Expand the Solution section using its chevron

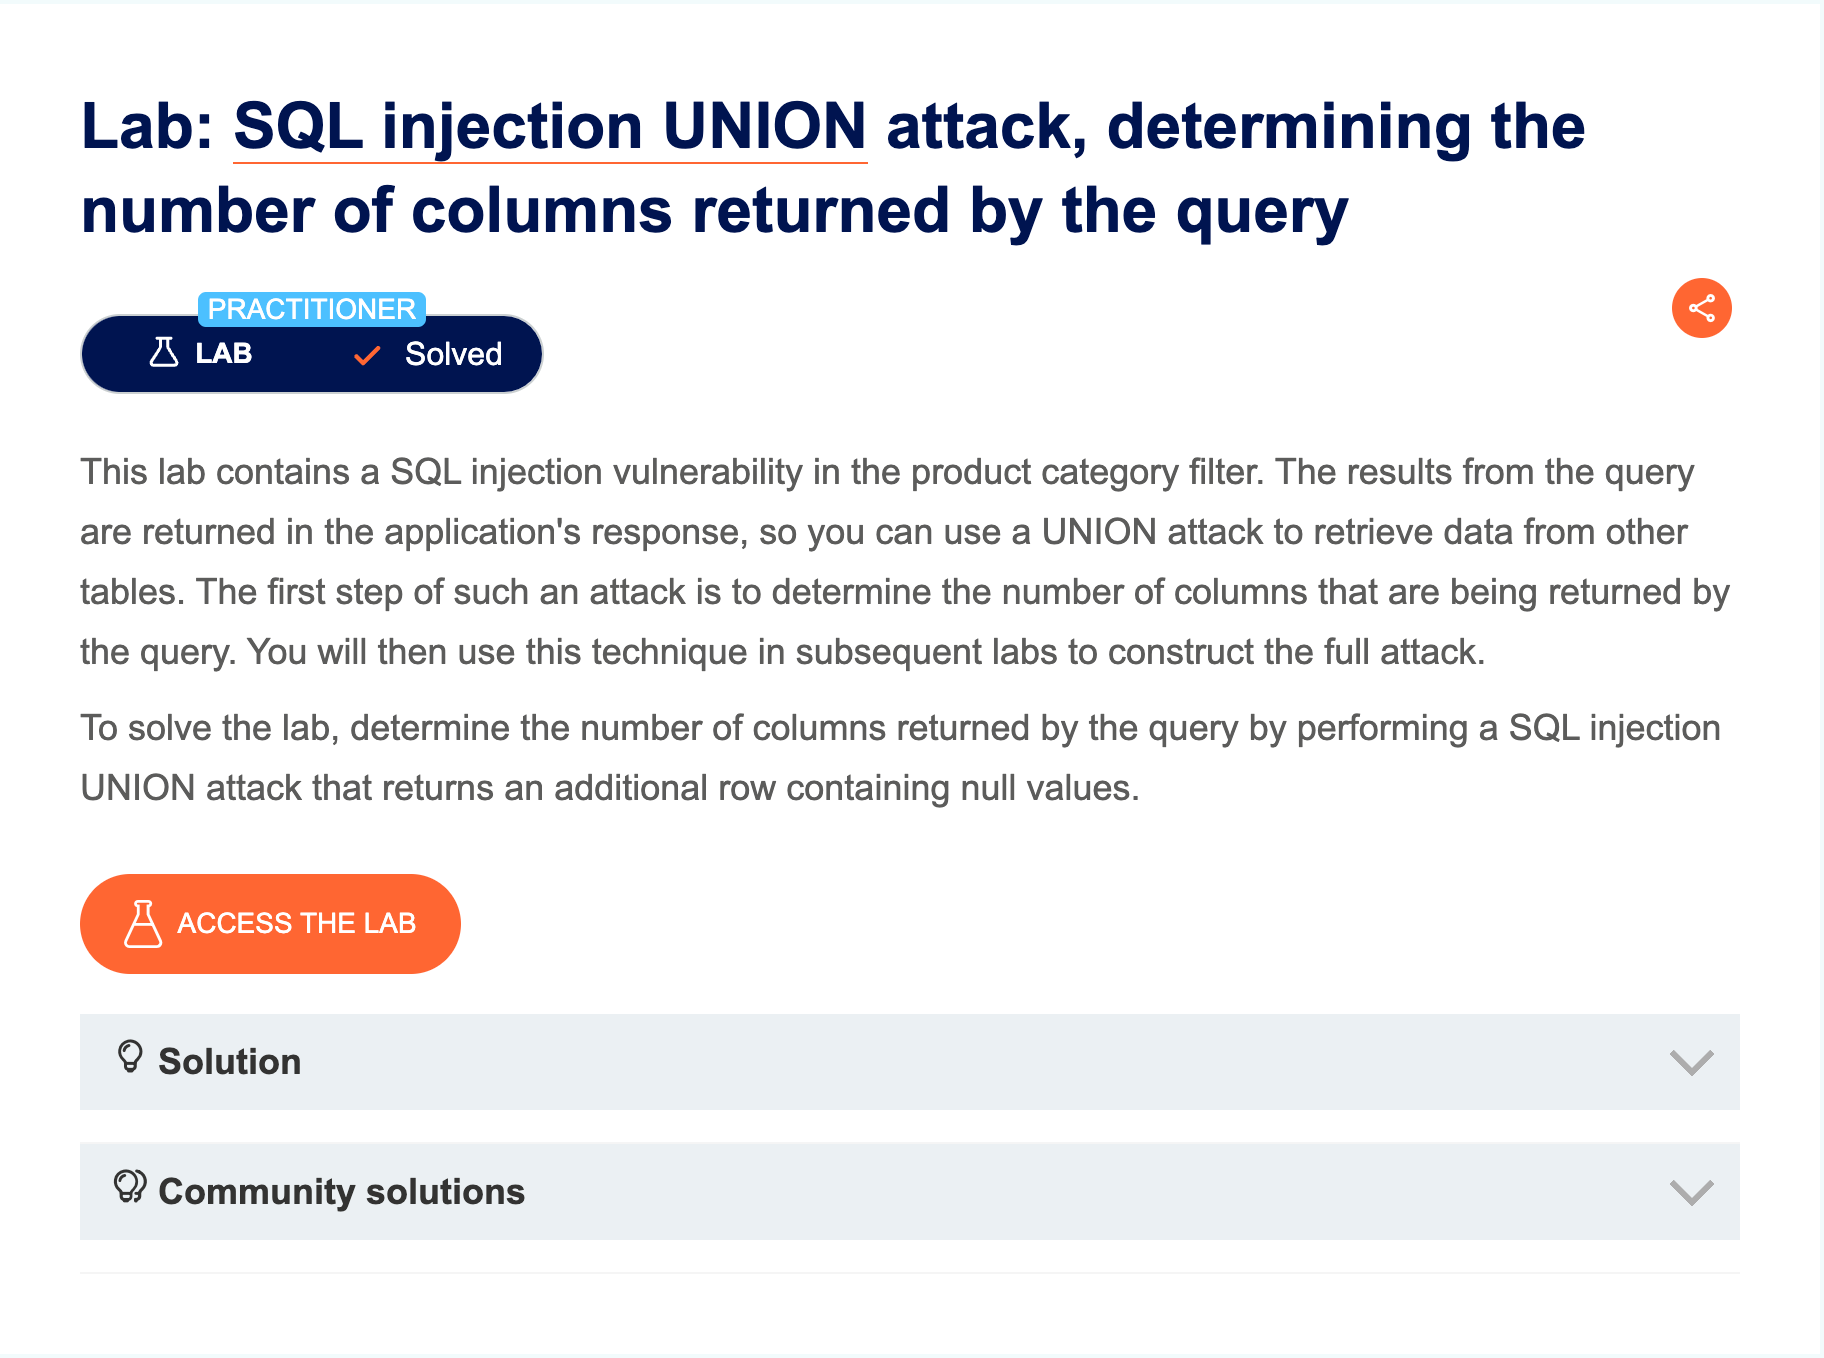(1691, 1062)
